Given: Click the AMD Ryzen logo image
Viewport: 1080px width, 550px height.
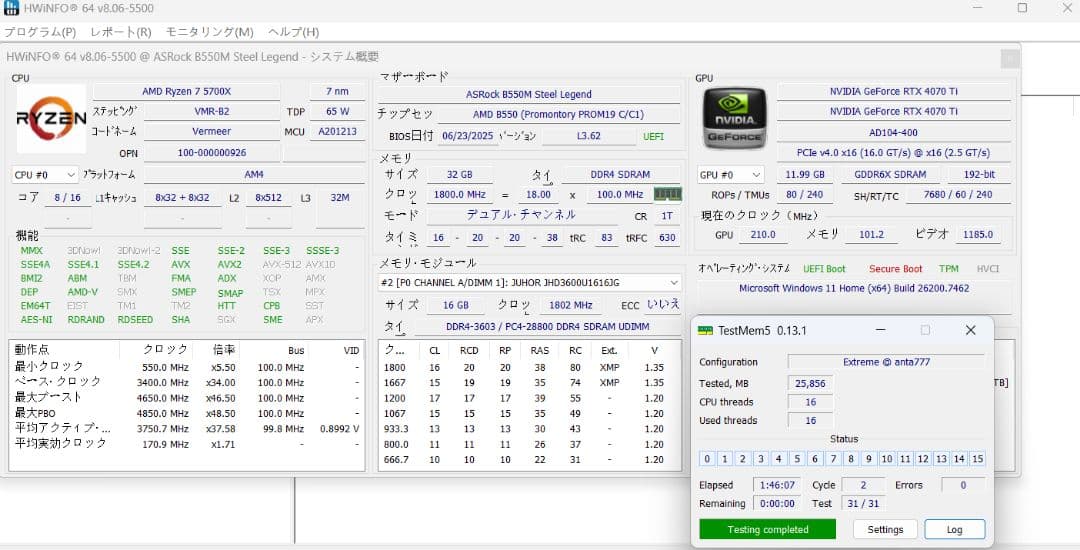Looking at the screenshot, I should [52, 118].
